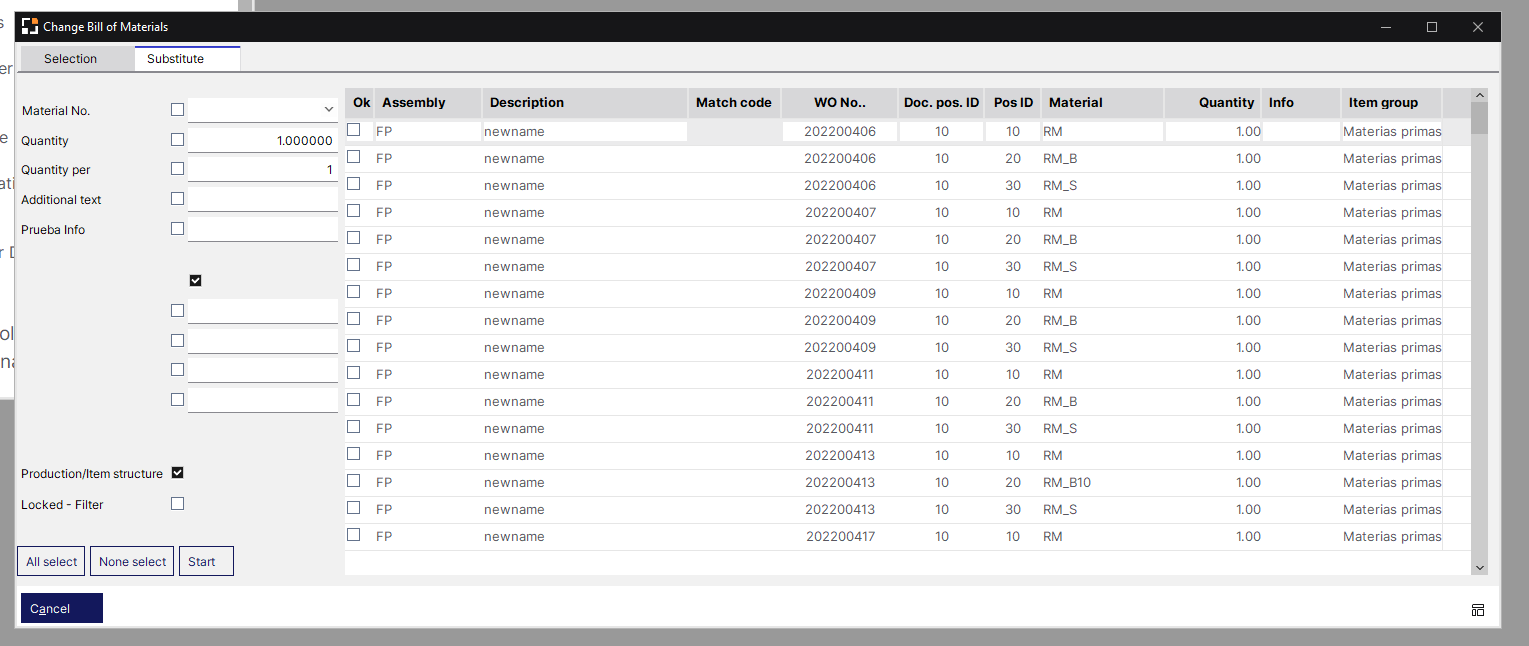Image resolution: width=1529 pixels, height=646 pixels.
Task: Click the layout icon in bottom-right corner
Action: [x=1477, y=610]
